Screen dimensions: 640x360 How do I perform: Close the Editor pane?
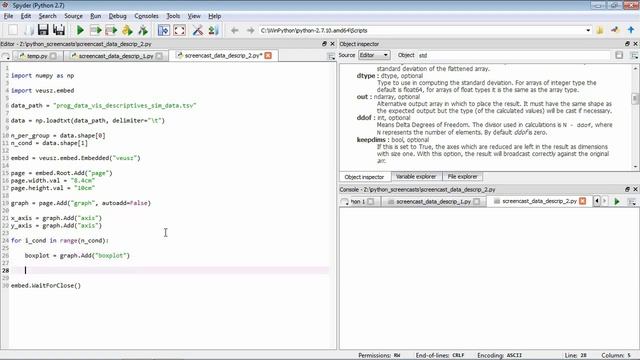point(332,44)
